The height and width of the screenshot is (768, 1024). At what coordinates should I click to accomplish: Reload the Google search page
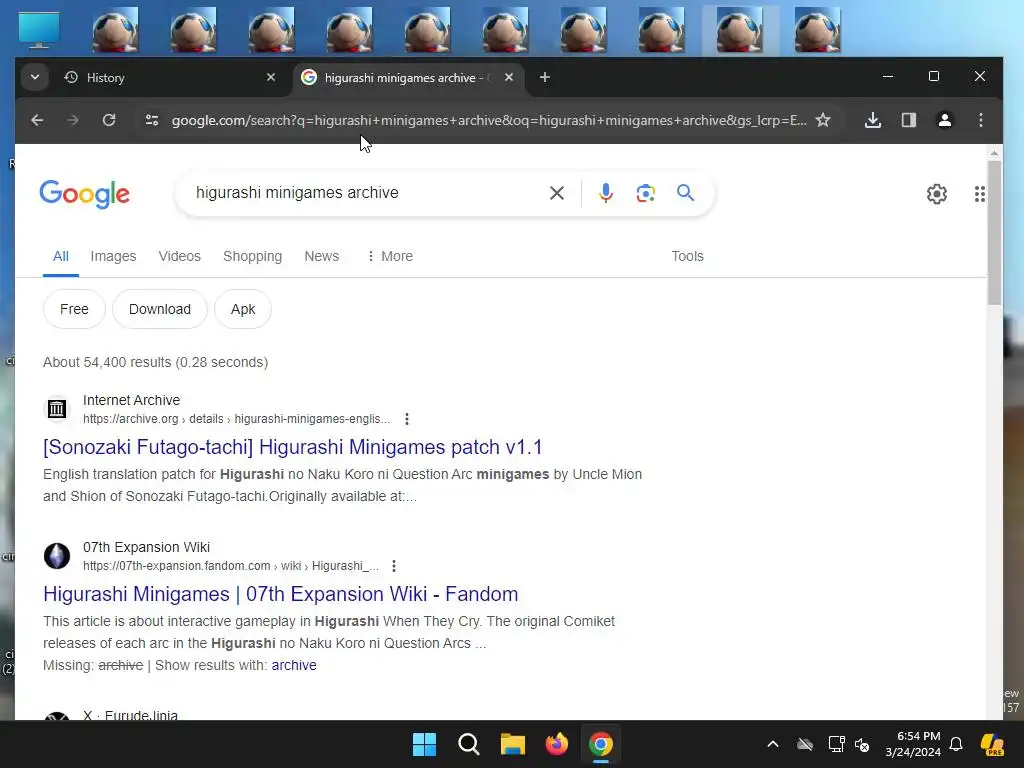pyautogui.click(x=109, y=120)
